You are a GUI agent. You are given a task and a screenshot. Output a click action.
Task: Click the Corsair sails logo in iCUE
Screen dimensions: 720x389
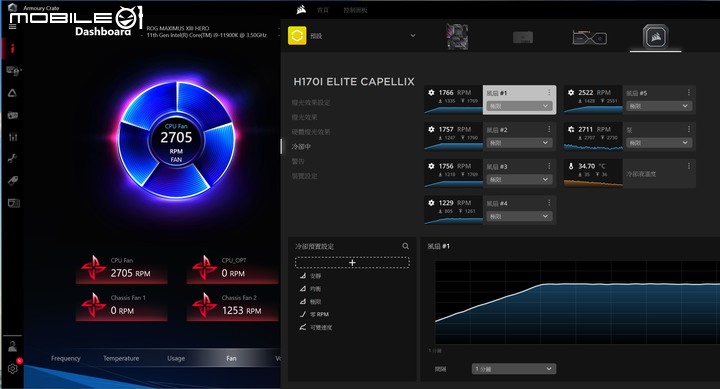click(x=301, y=10)
